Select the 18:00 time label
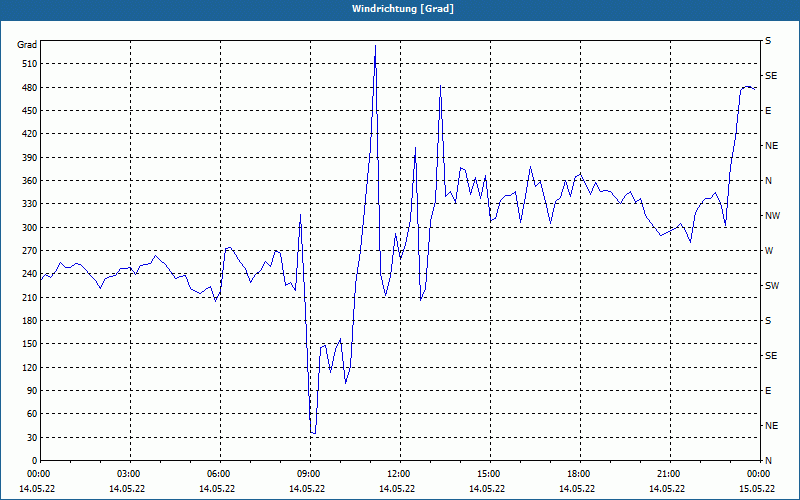Image resolution: width=800 pixels, height=500 pixels. [x=580, y=473]
